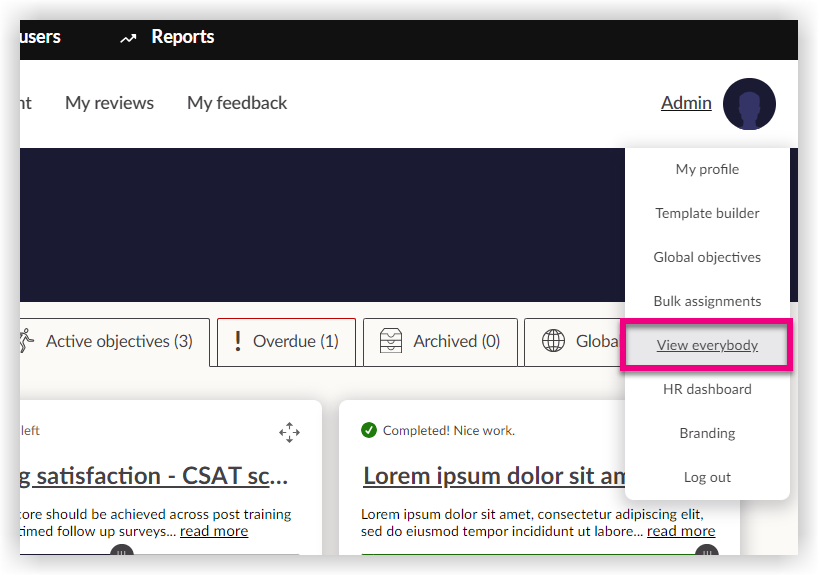Image resolution: width=819 pixels, height=576 pixels.
Task: Click the Overdue exclamation mark icon
Action: pos(237,342)
